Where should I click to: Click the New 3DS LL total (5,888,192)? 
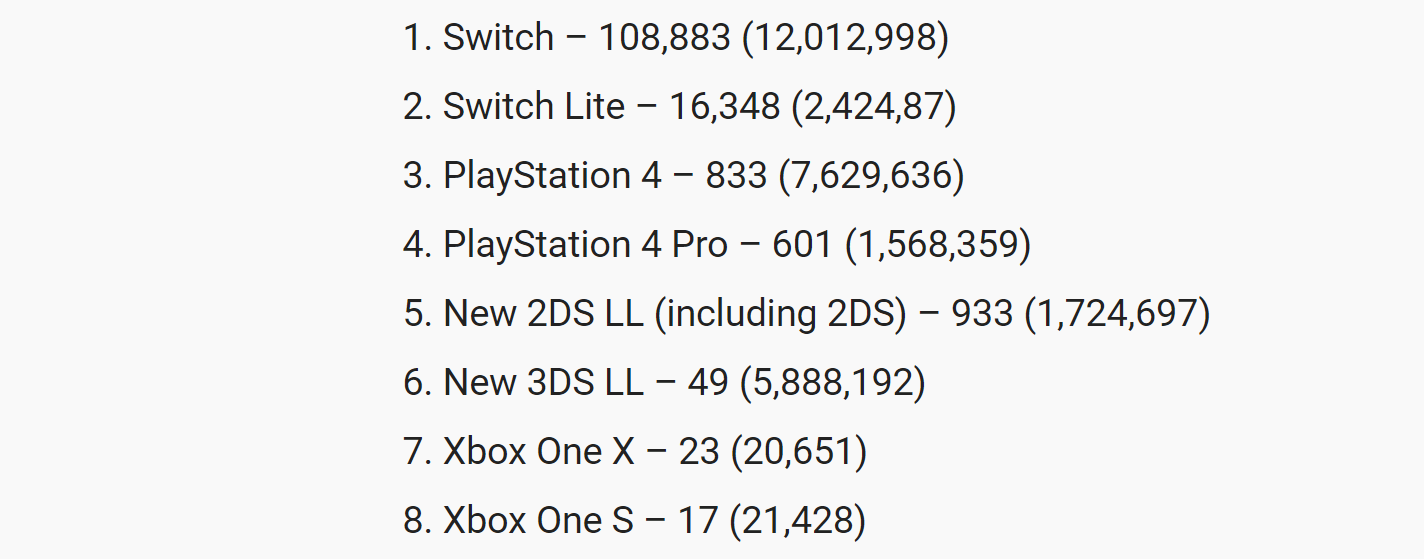coord(832,382)
